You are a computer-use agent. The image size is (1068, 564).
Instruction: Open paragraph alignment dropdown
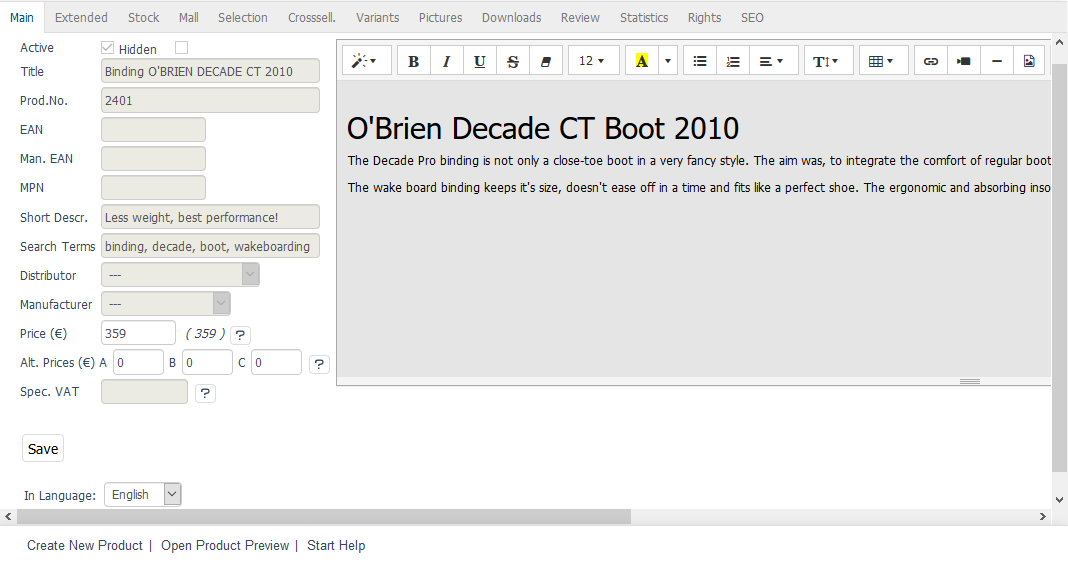(x=773, y=61)
